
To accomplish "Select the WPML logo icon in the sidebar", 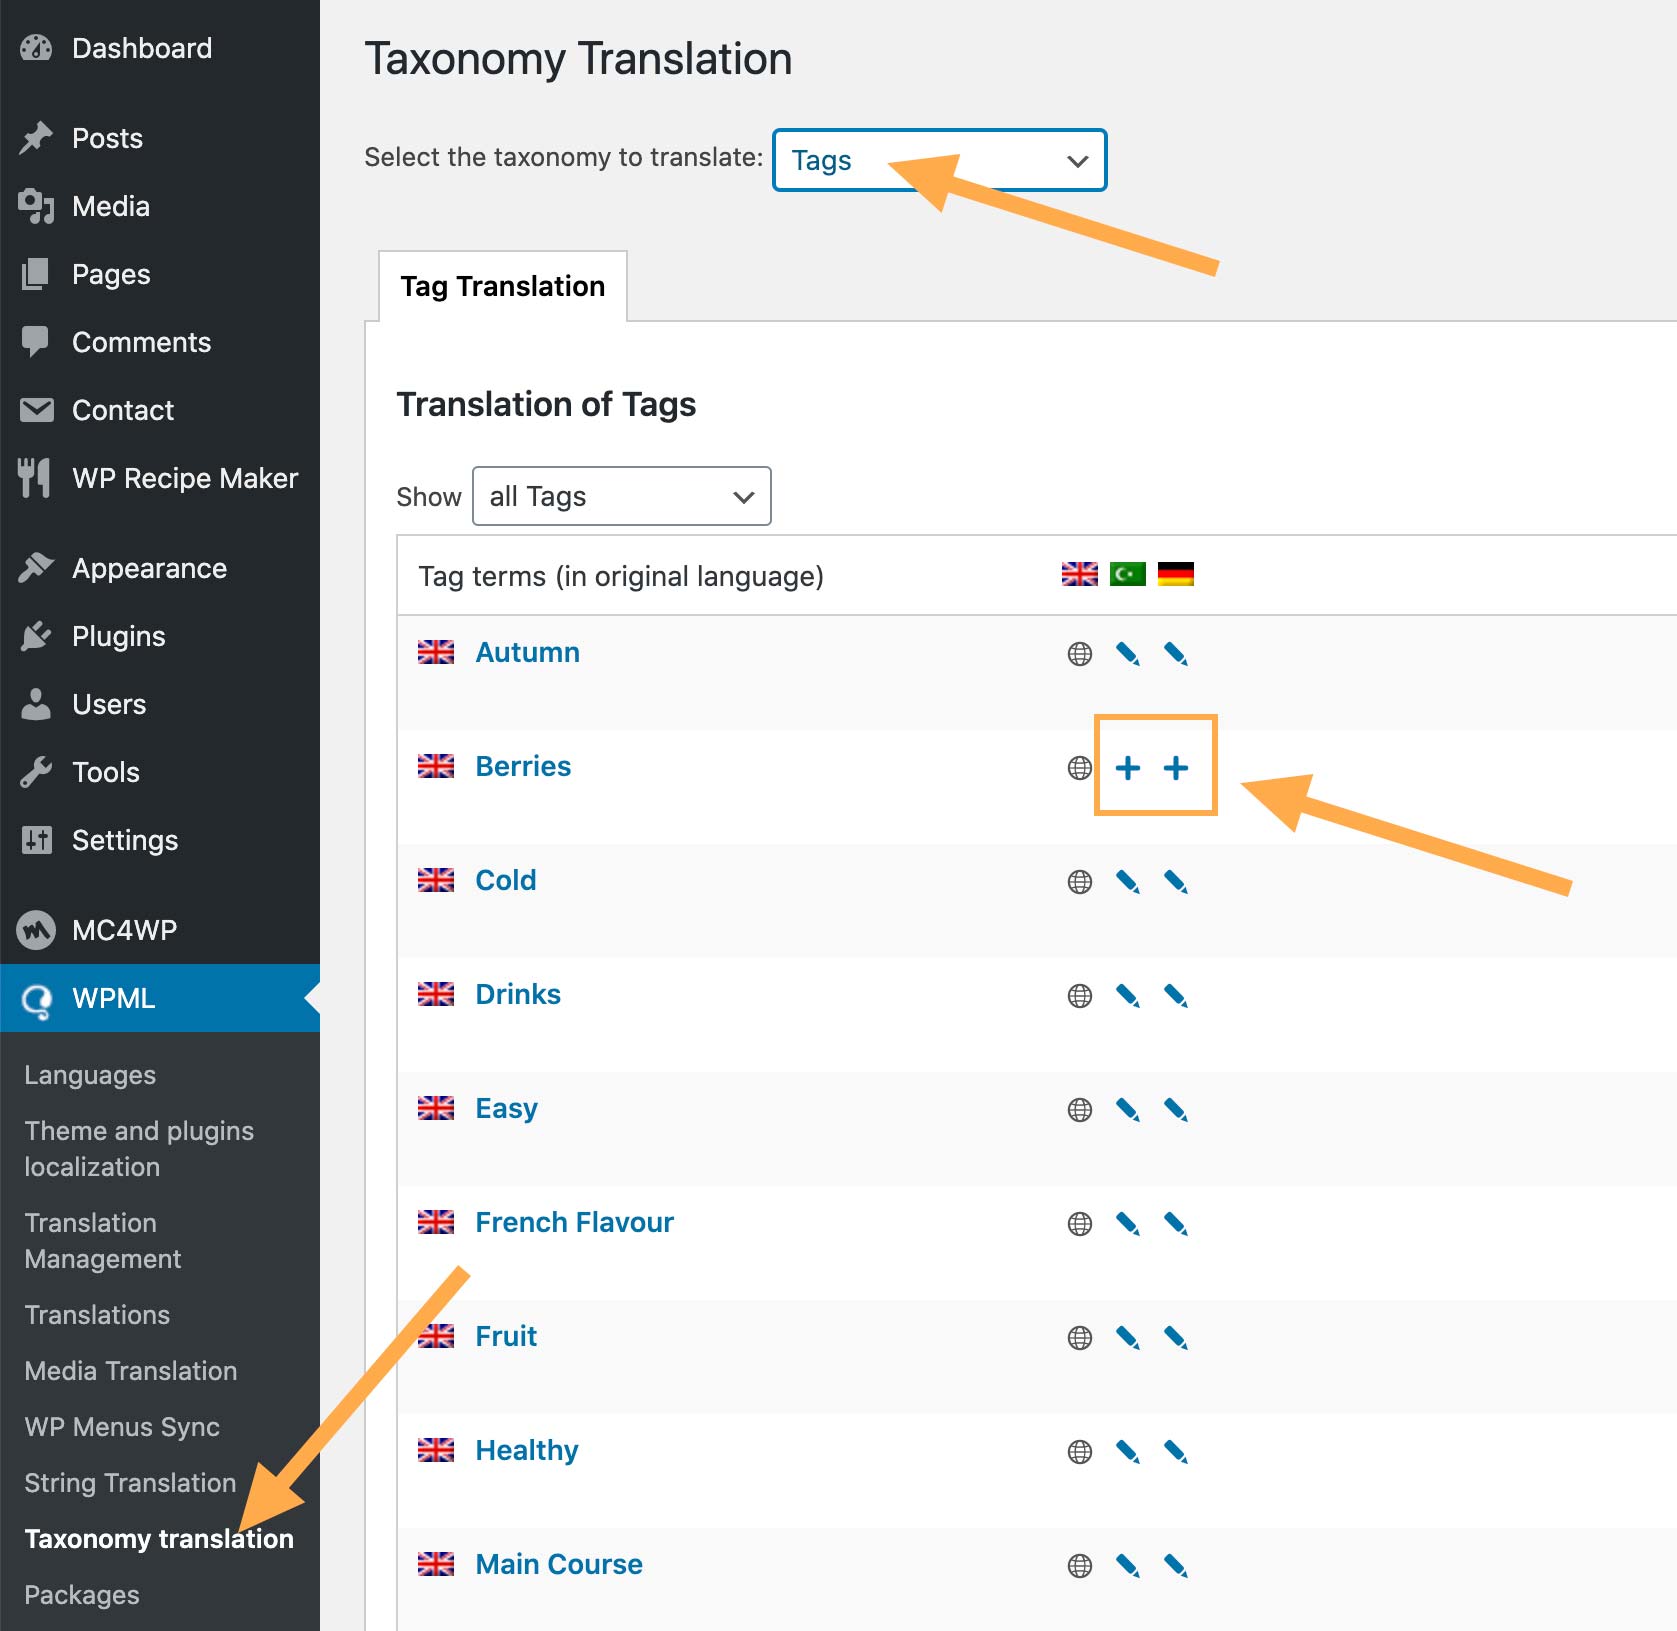I will tap(36, 999).
